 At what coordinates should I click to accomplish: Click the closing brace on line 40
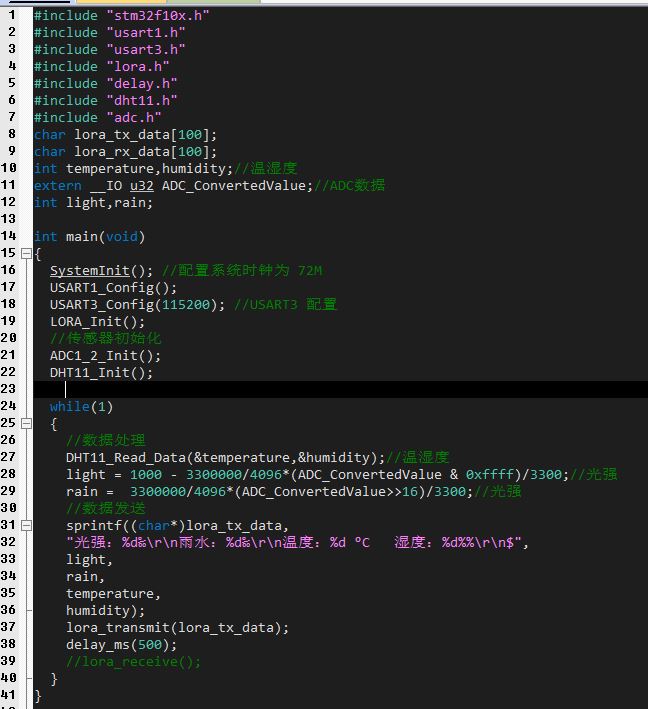pos(54,679)
